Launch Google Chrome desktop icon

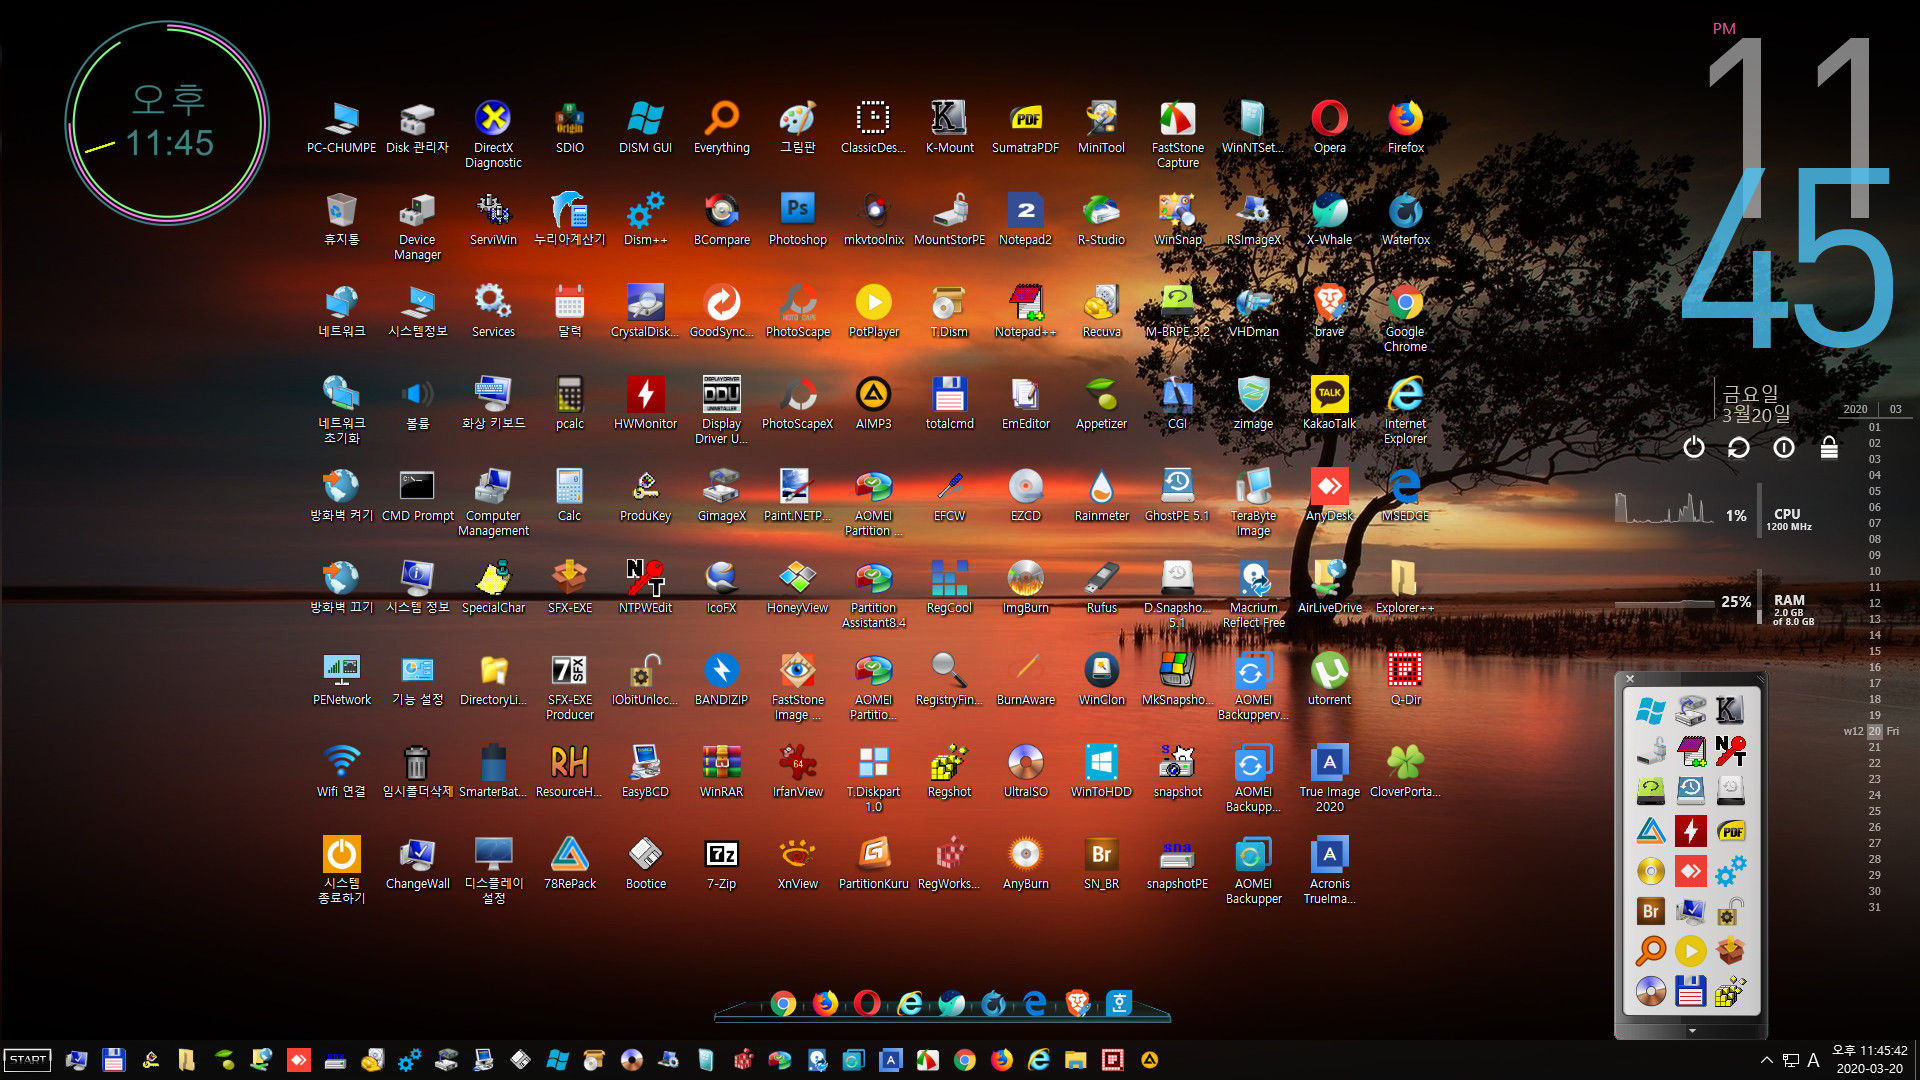pos(1405,318)
